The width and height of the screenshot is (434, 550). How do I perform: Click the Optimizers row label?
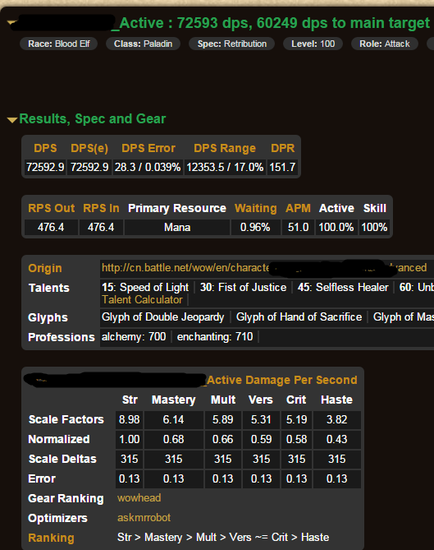point(58,518)
